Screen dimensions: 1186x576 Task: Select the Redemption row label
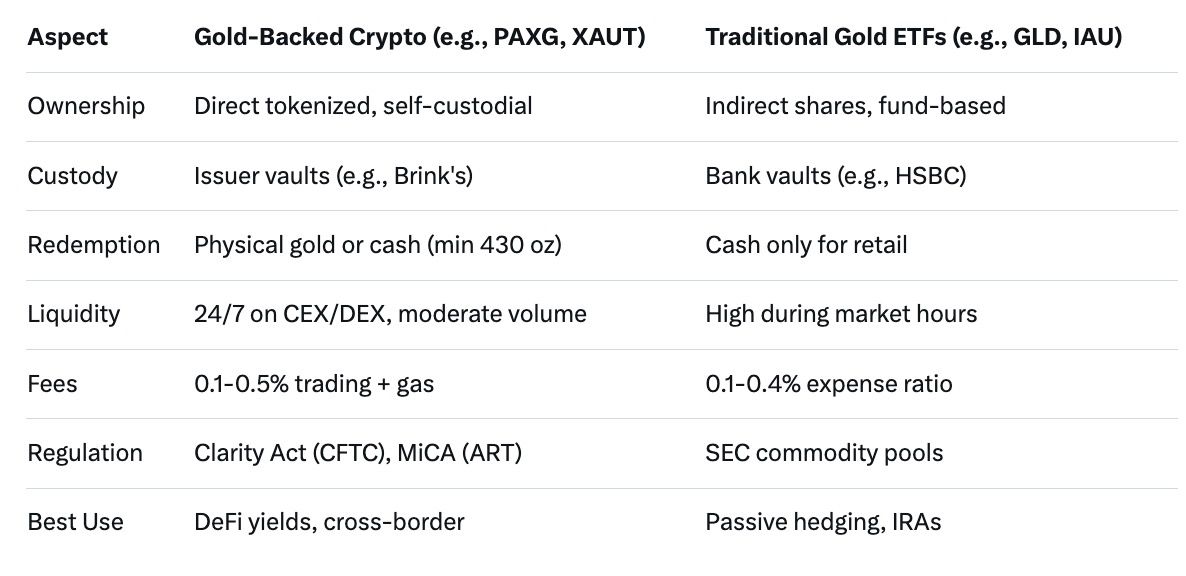coord(94,245)
